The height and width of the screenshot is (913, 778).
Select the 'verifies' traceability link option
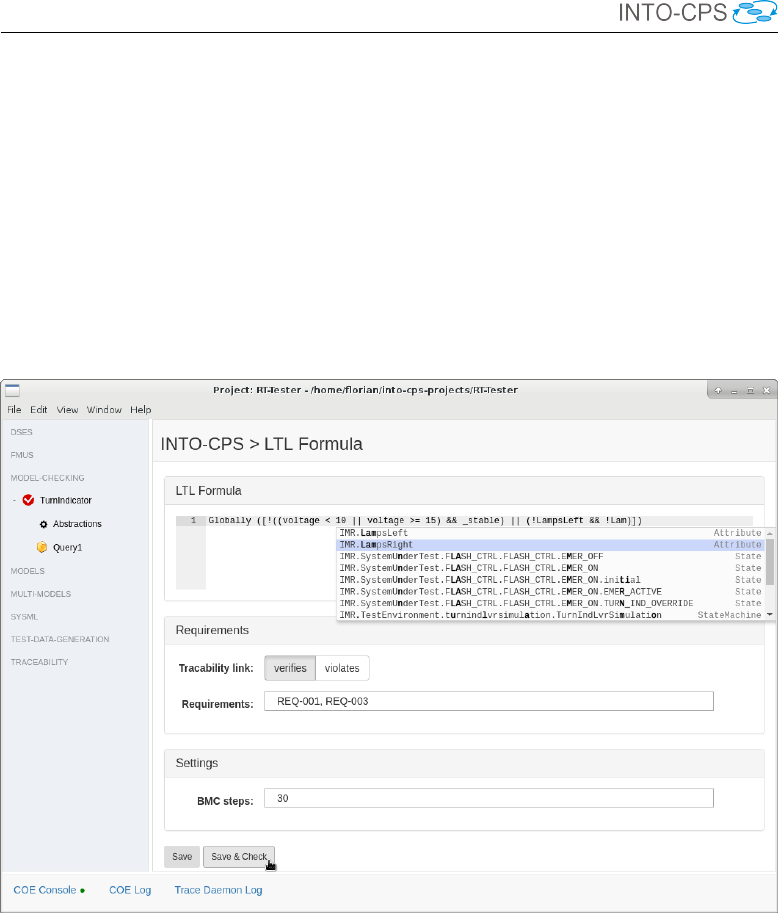pos(290,668)
